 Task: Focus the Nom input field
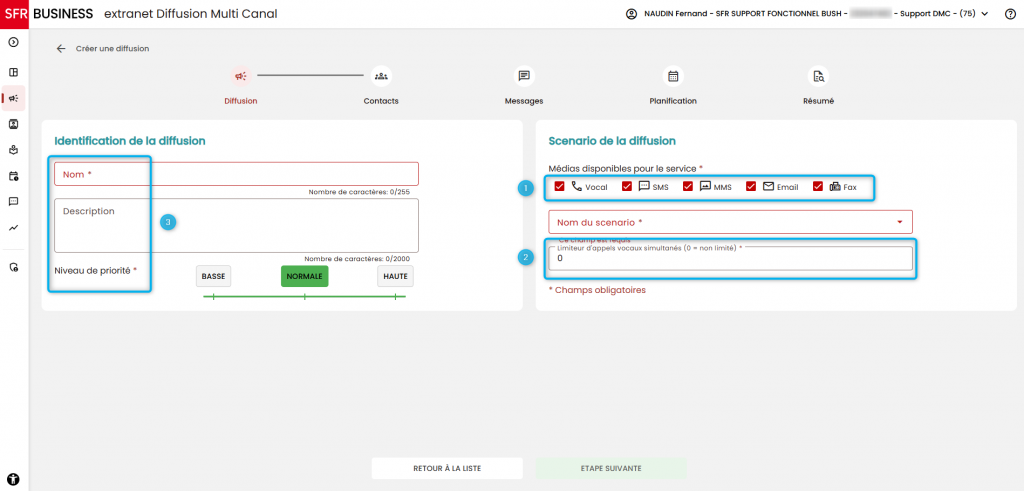236,174
